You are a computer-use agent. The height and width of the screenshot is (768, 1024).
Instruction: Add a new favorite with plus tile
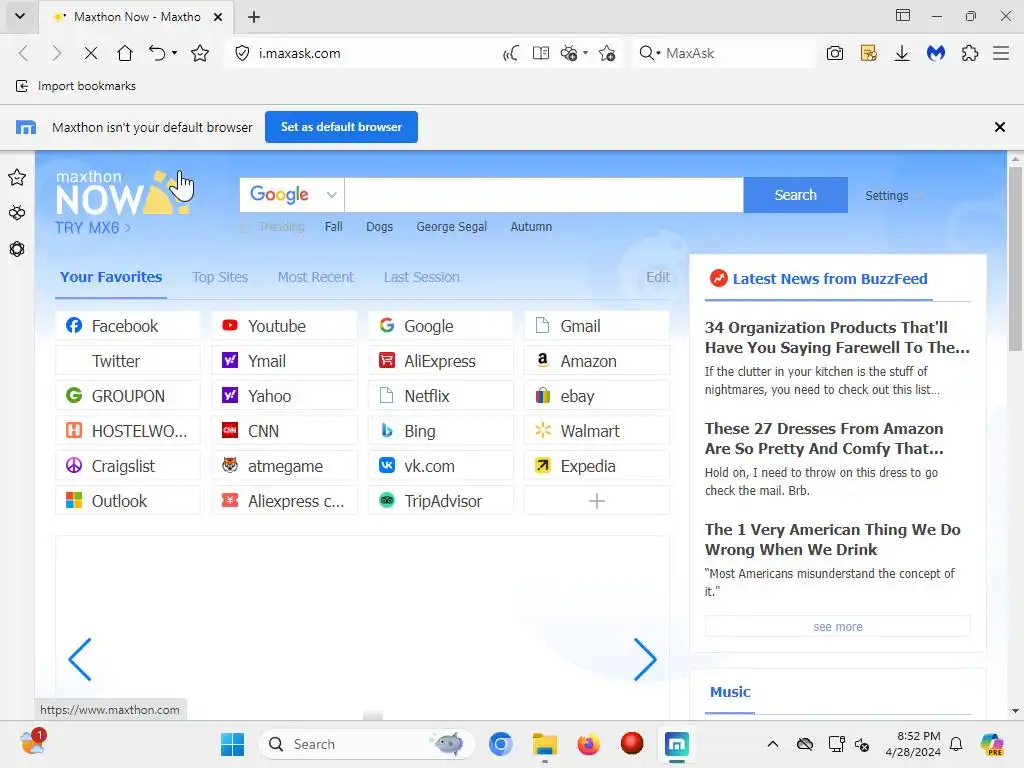pos(597,501)
